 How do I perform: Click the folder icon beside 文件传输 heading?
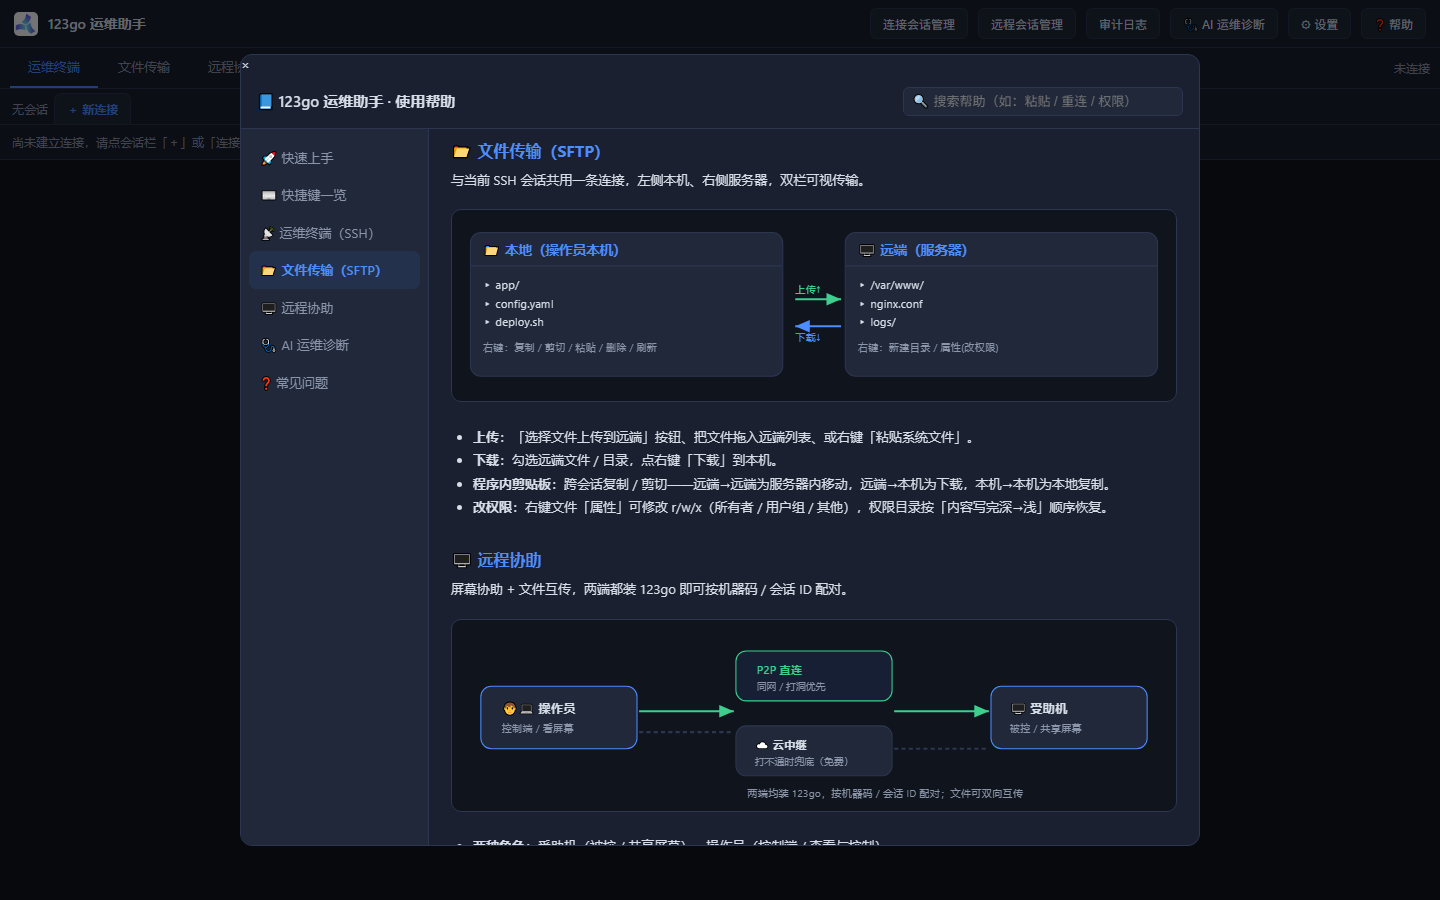pos(461,152)
